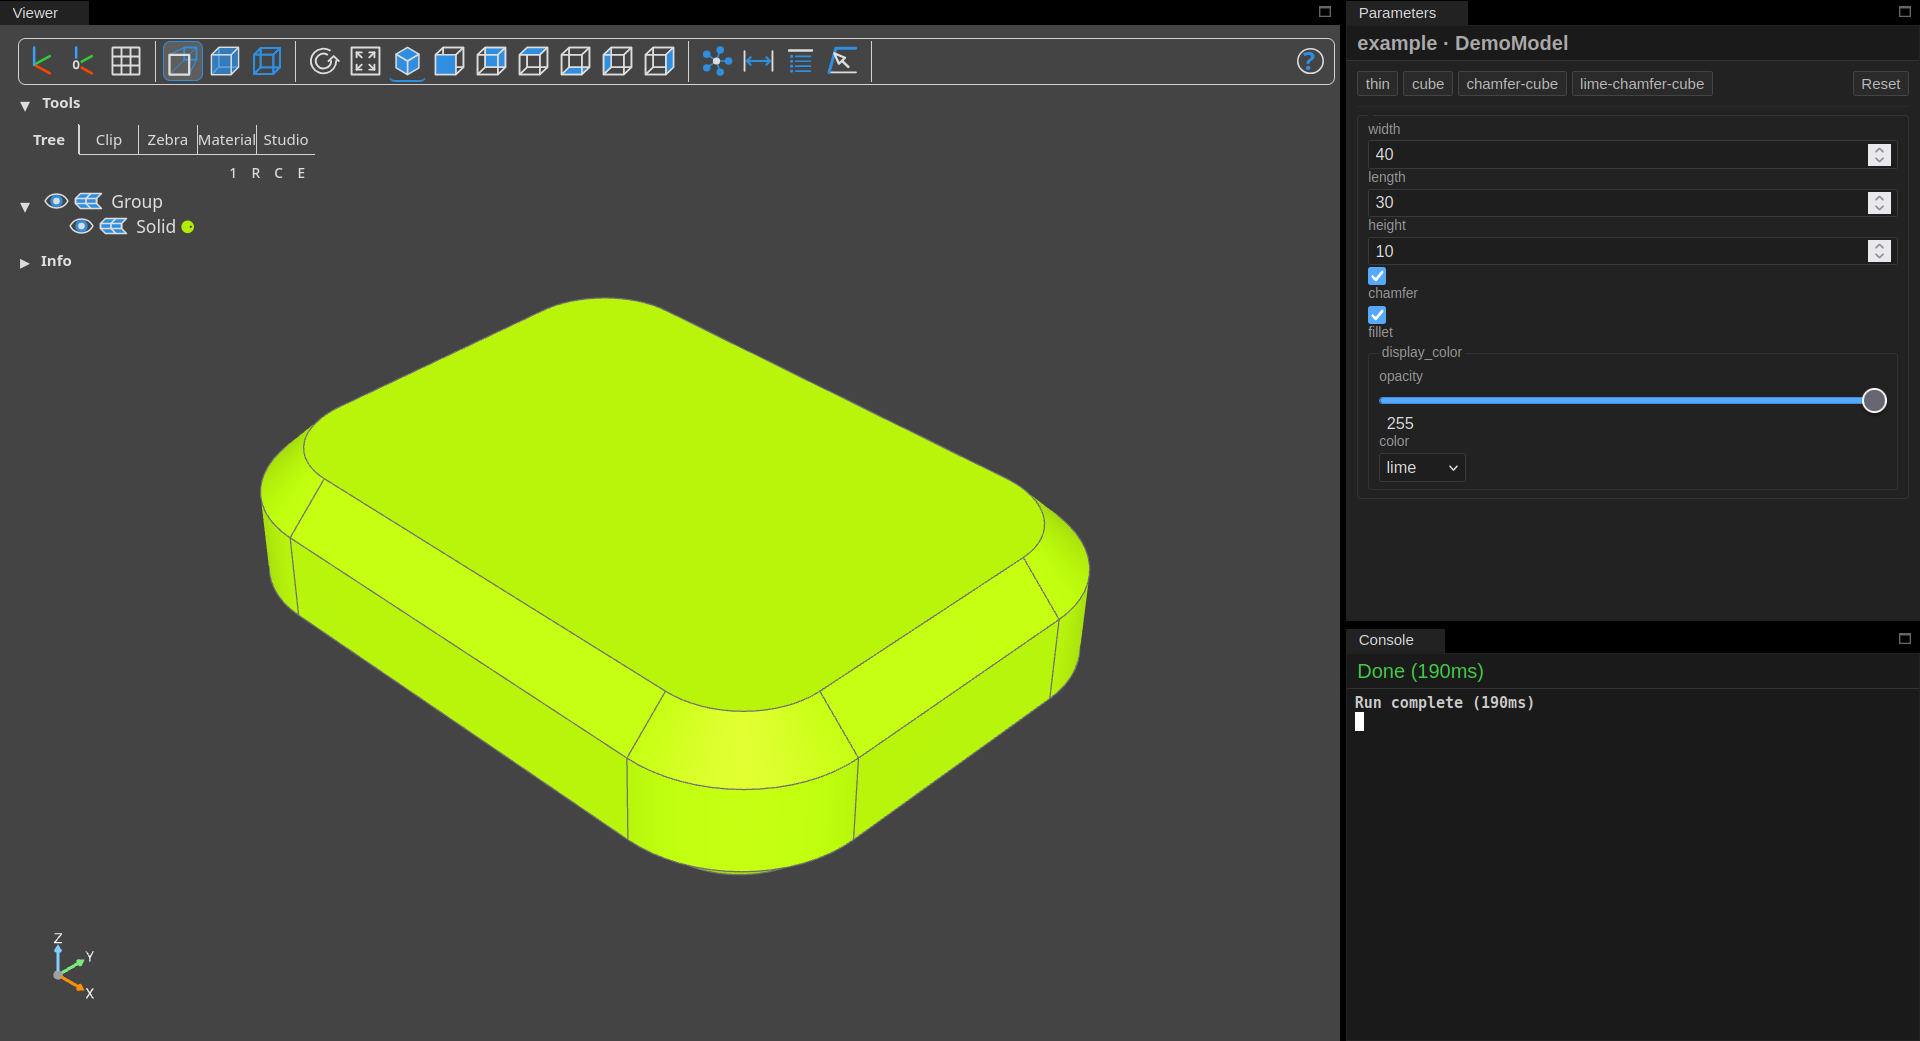Toggle axes at origin icon
The height and width of the screenshot is (1041, 1920).
click(84, 61)
